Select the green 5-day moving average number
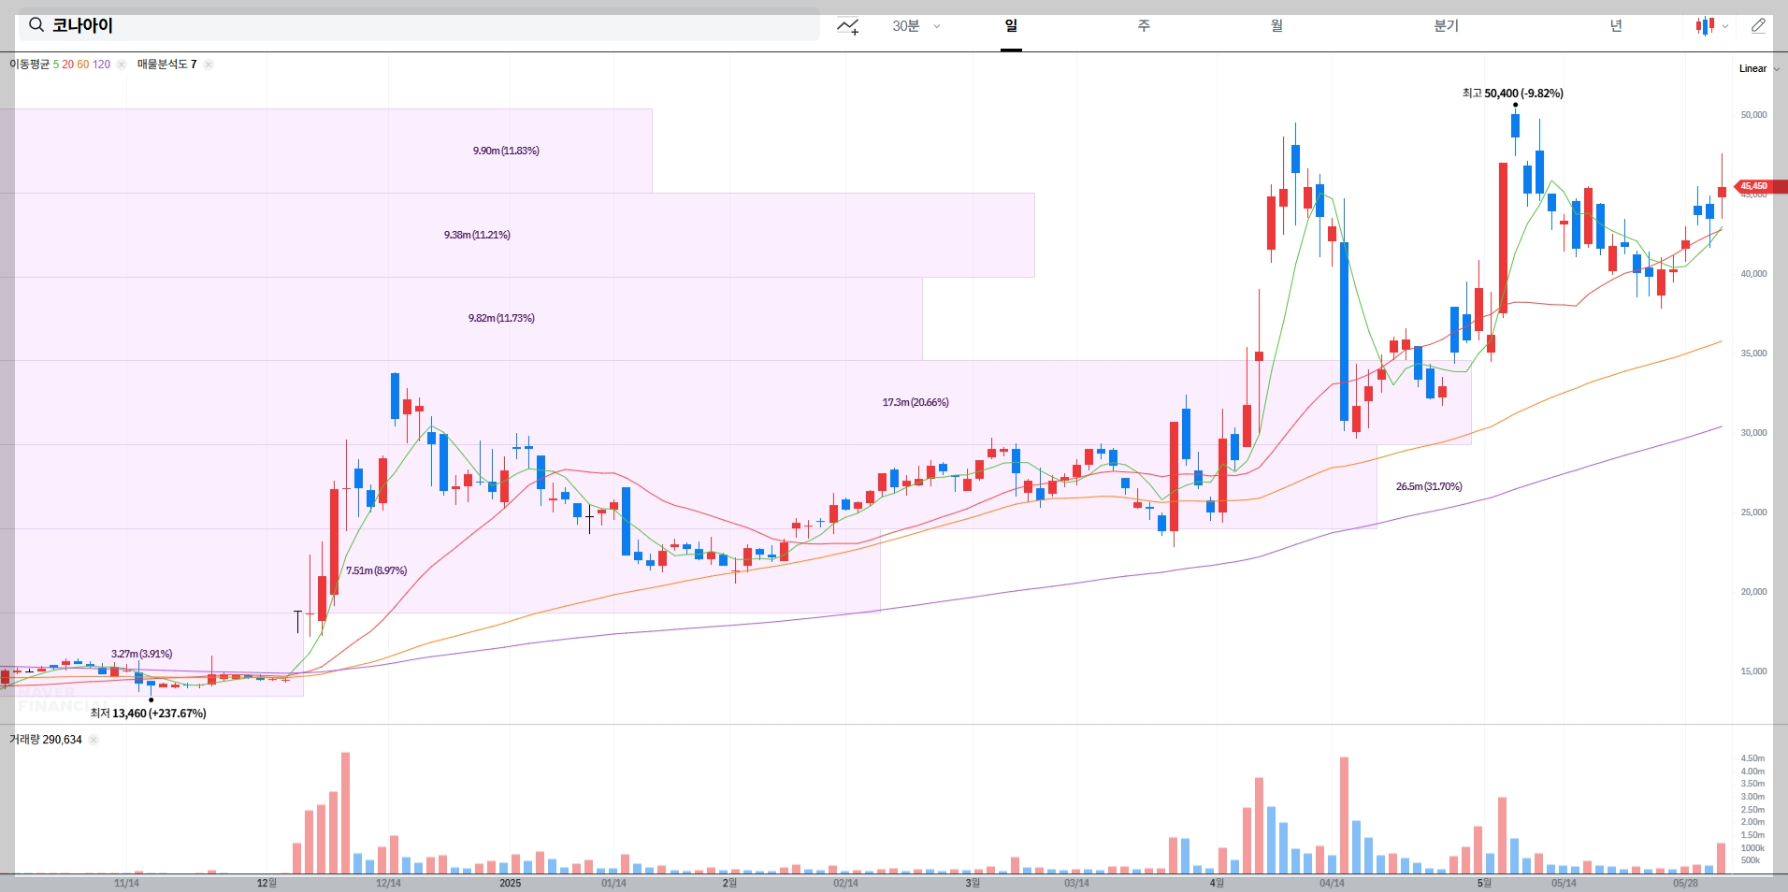The image size is (1788, 892). pos(56,64)
